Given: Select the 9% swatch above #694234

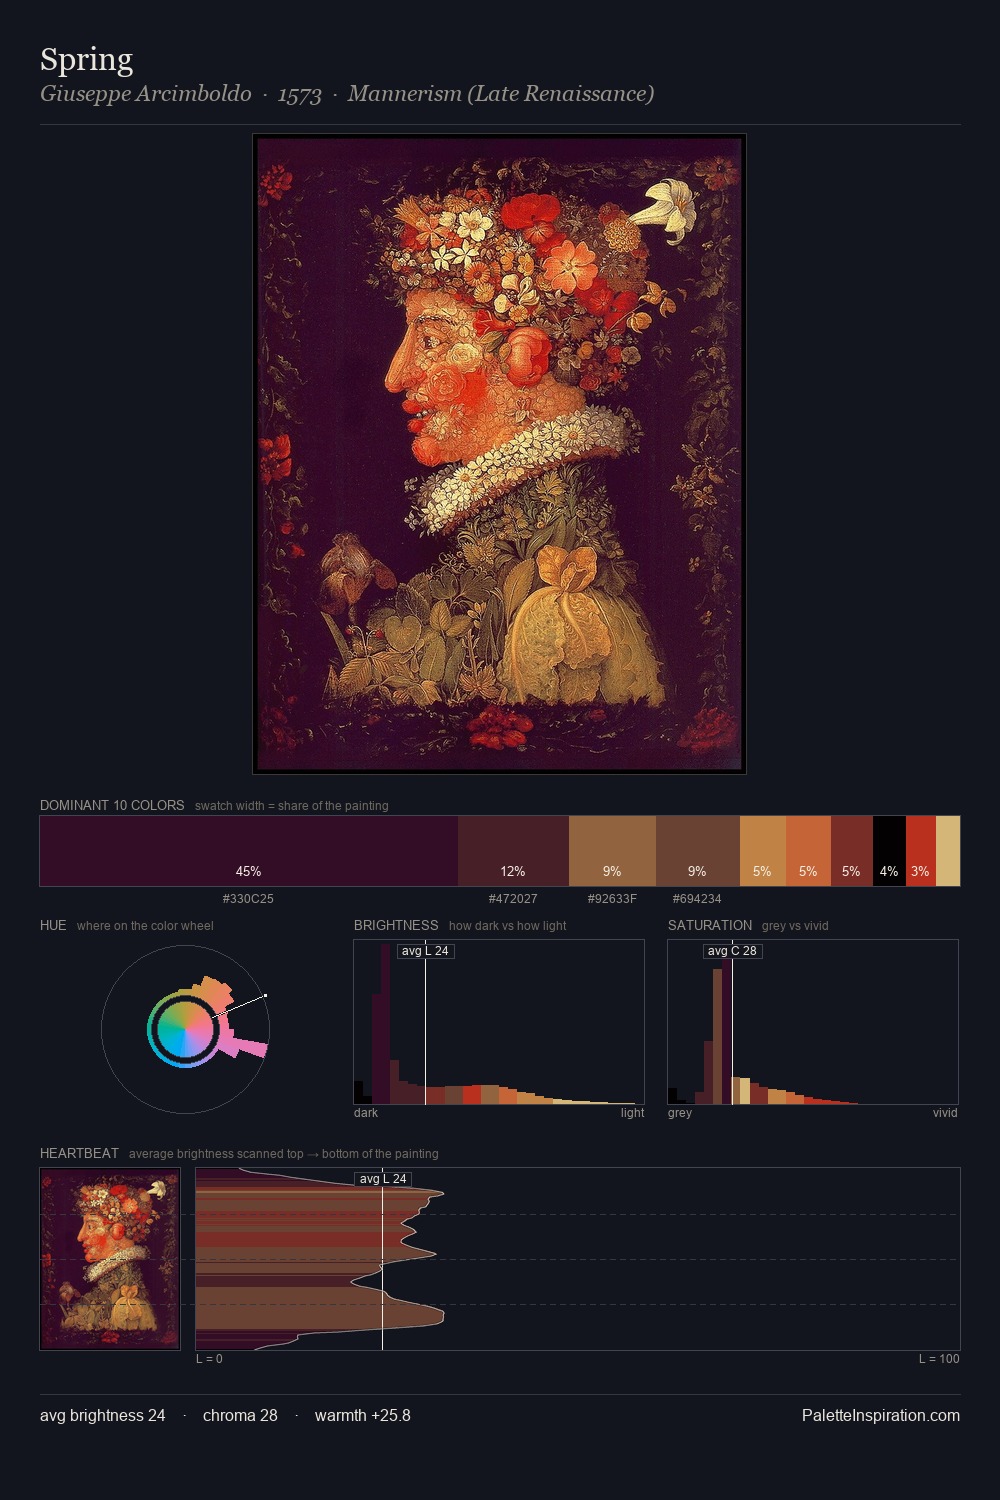Looking at the screenshot, I should pos(698,851).
